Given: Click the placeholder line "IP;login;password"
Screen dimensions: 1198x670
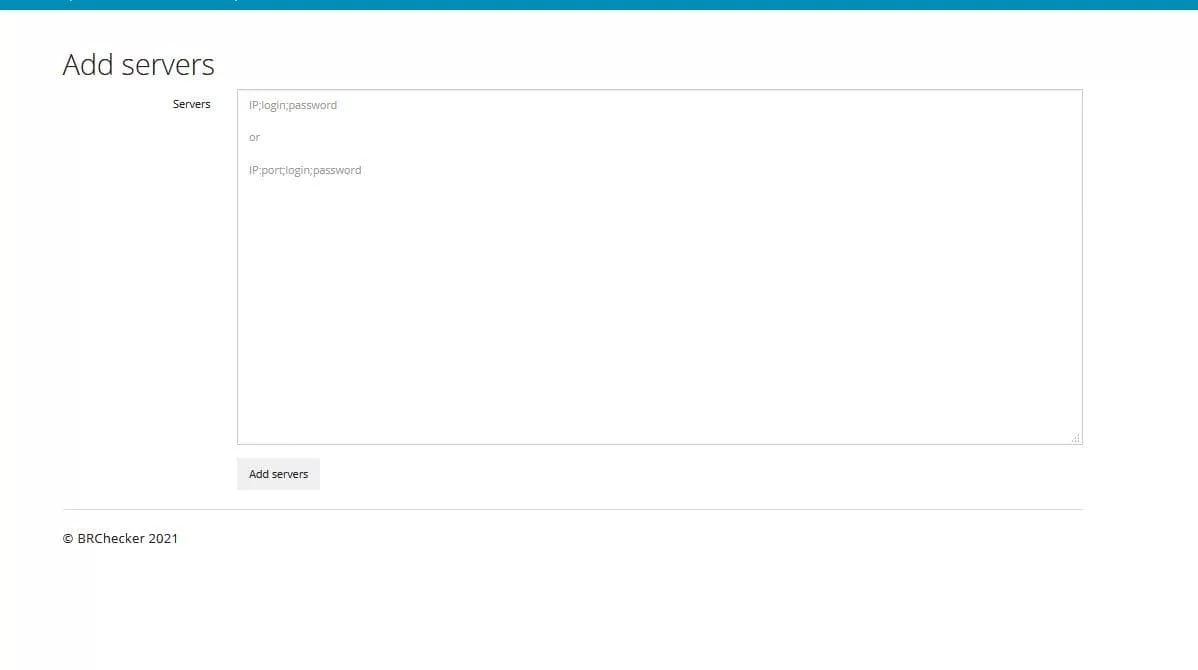Looking at the screenshot, I should (x=293, y=104).
